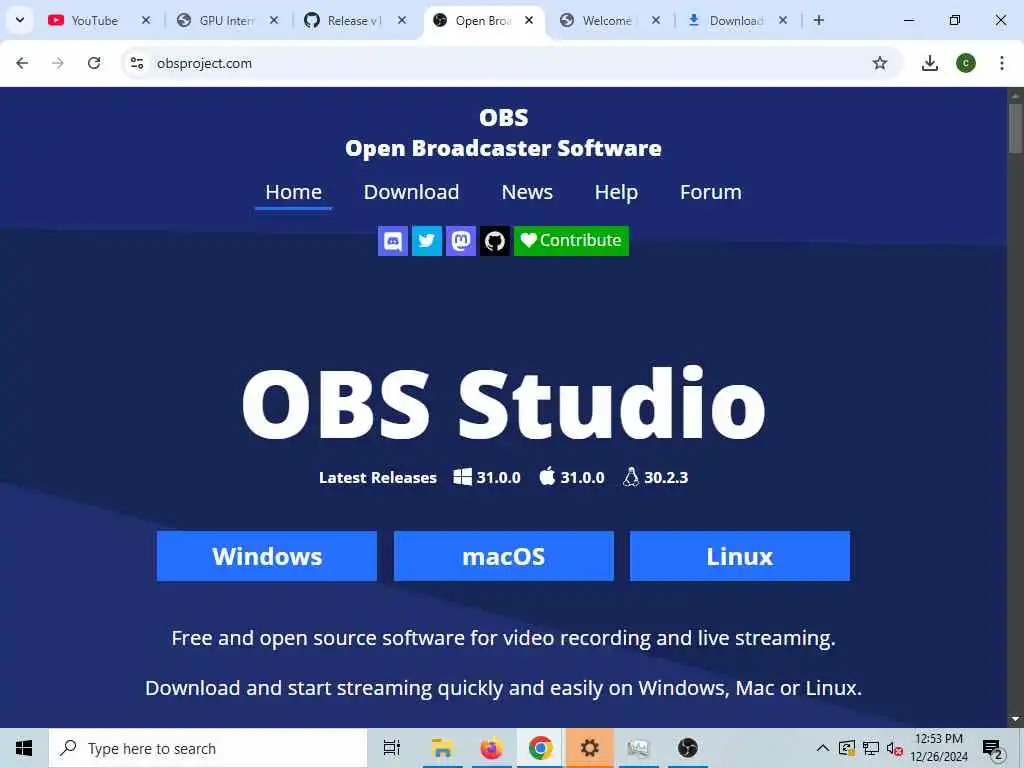Download OBS Studio for macOS

pos(504,556)
